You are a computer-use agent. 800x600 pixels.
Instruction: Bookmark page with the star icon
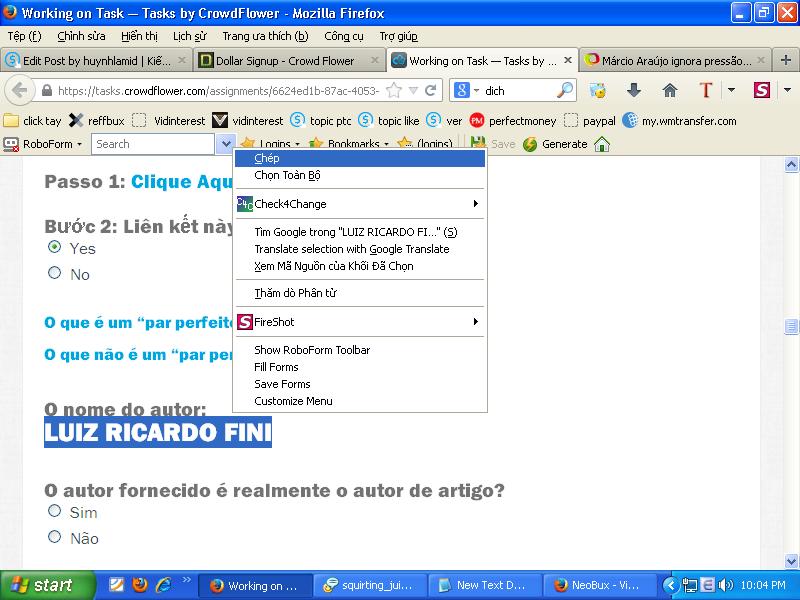tap(393, 91)
